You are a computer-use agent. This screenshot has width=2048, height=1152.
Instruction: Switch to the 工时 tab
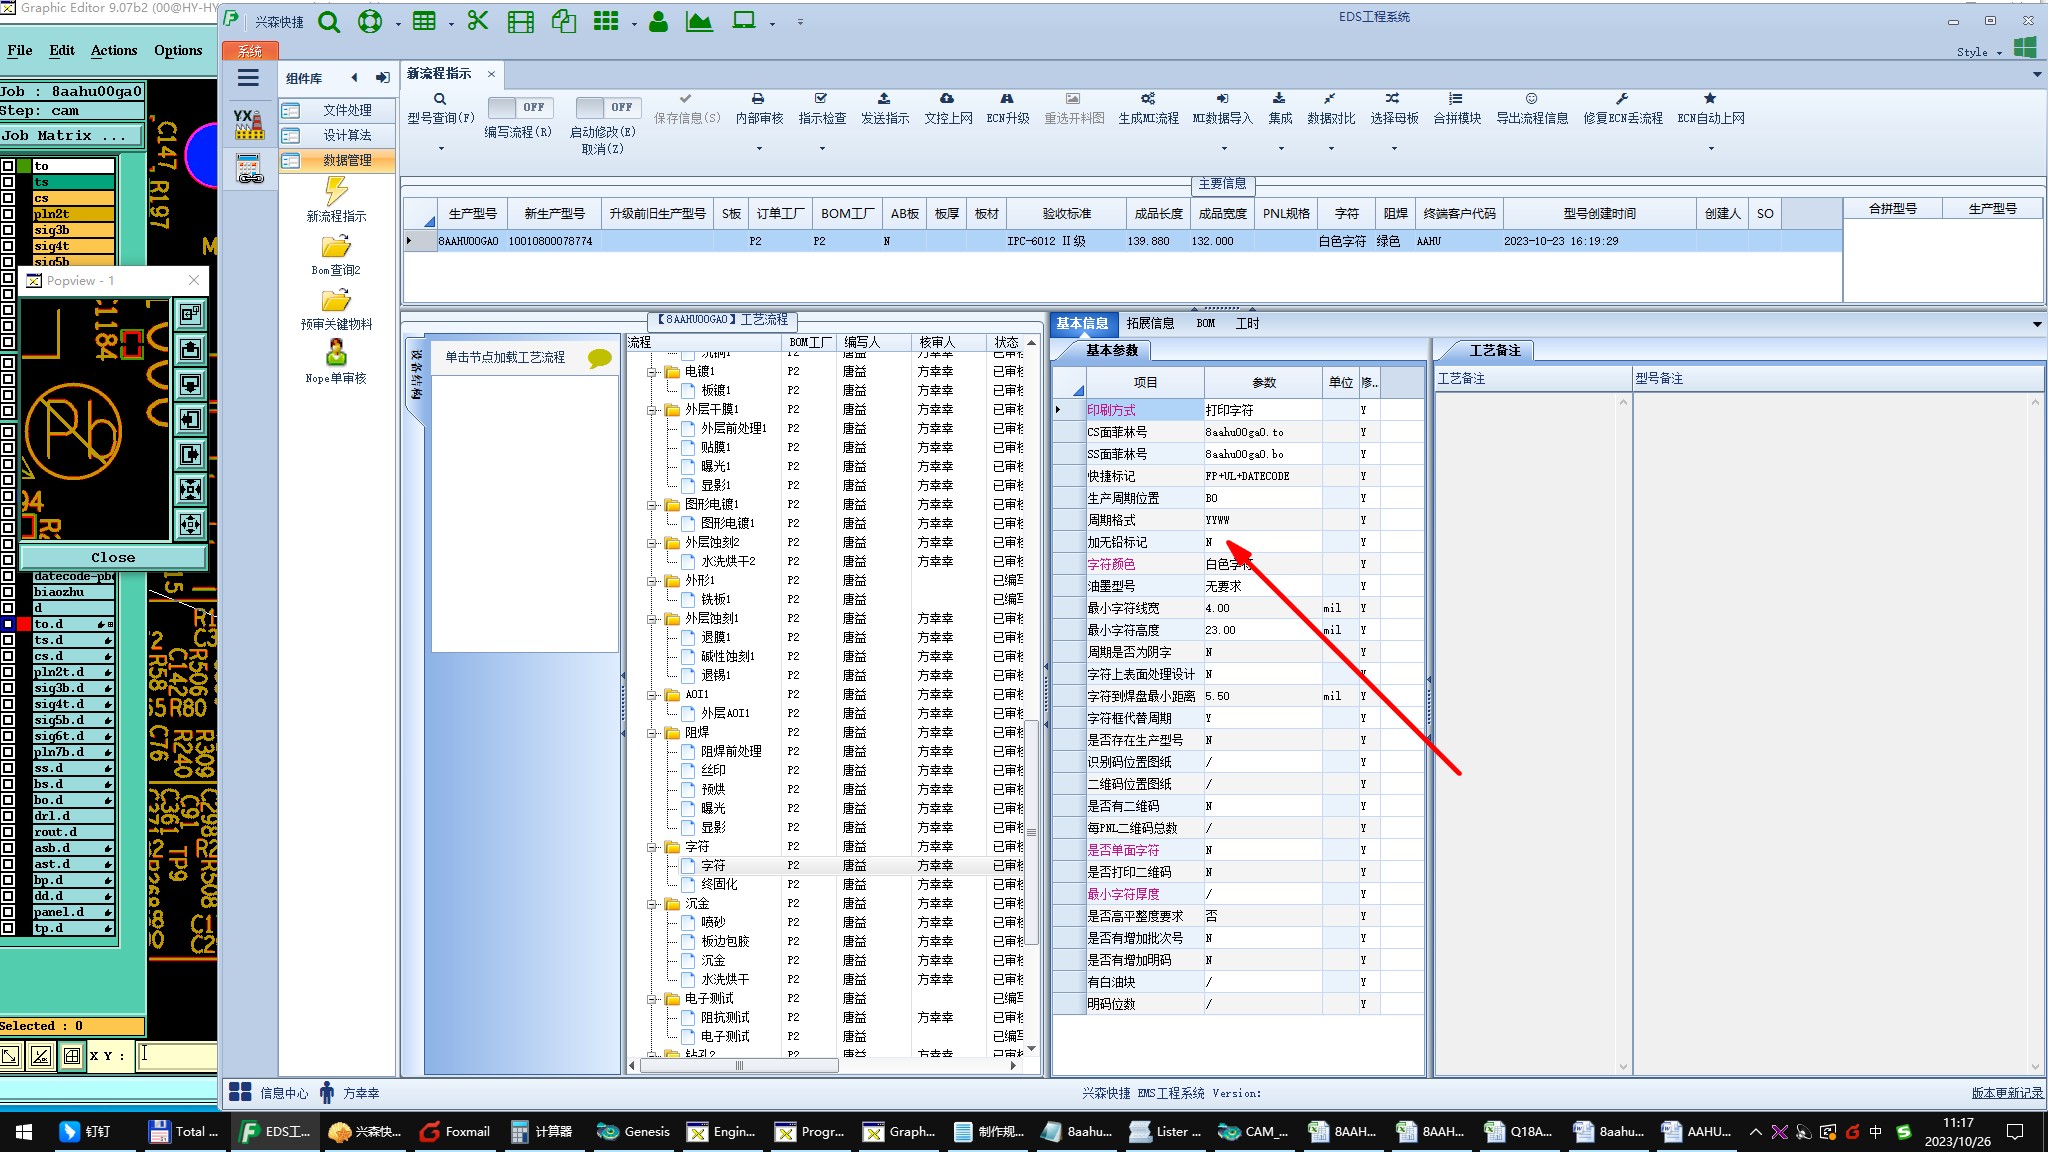[x=1247, y=323]
